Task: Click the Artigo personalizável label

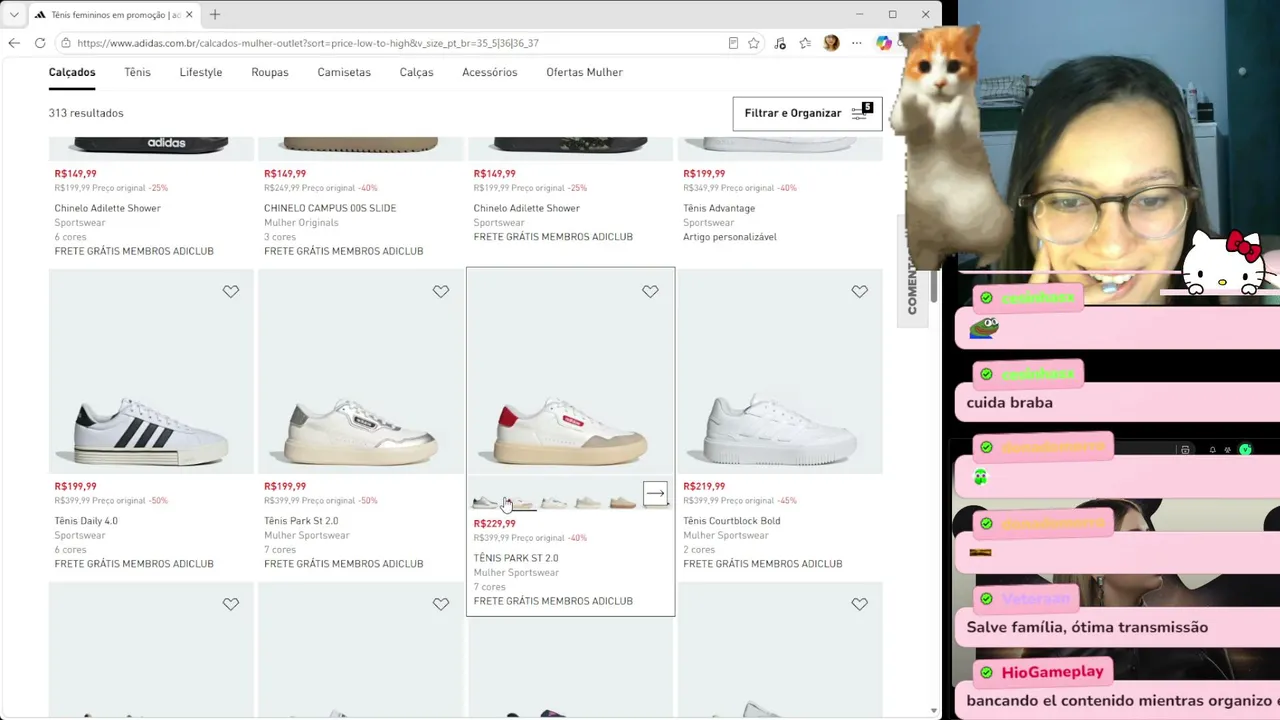Action: (730, 237)
